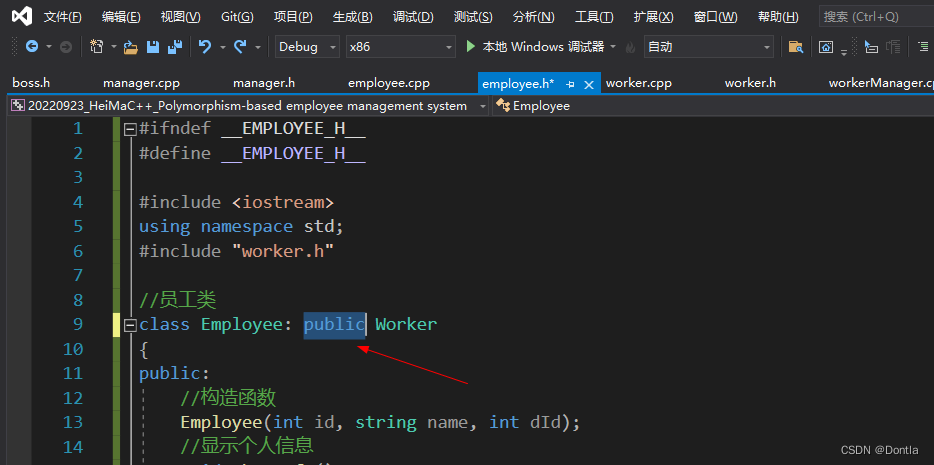Collapse the #ifndef block on line 1
The width and height of the screenshot is (934, 465).
pos(129,129)
